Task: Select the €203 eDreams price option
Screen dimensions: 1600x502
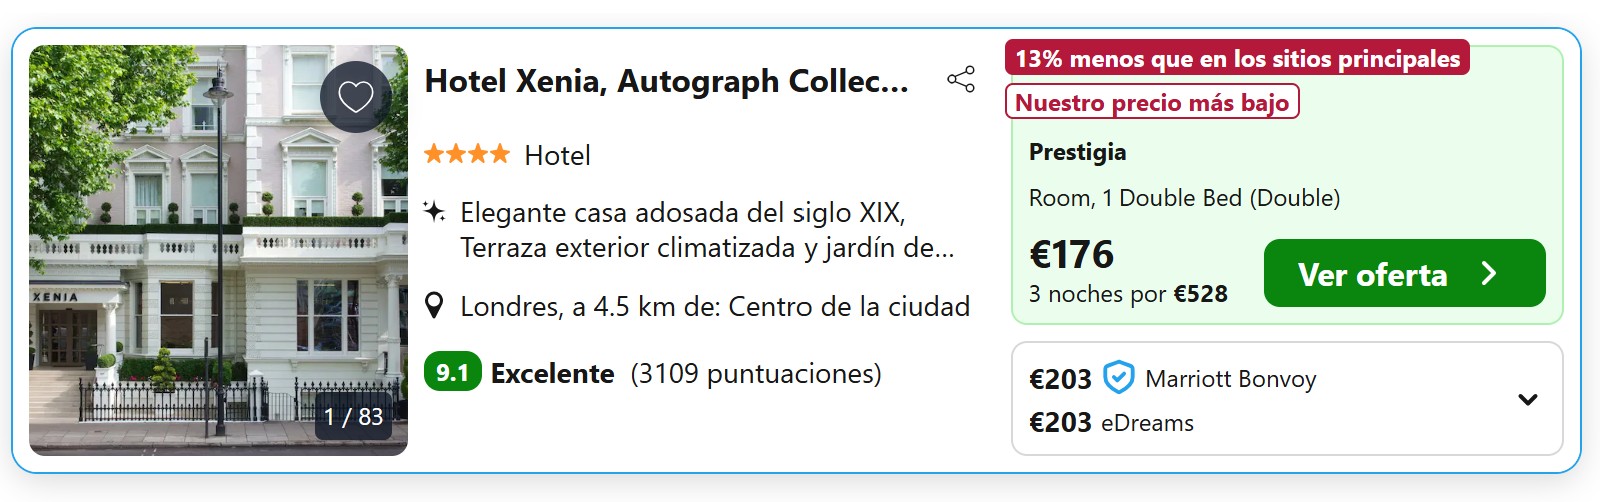Action: 1111,423
